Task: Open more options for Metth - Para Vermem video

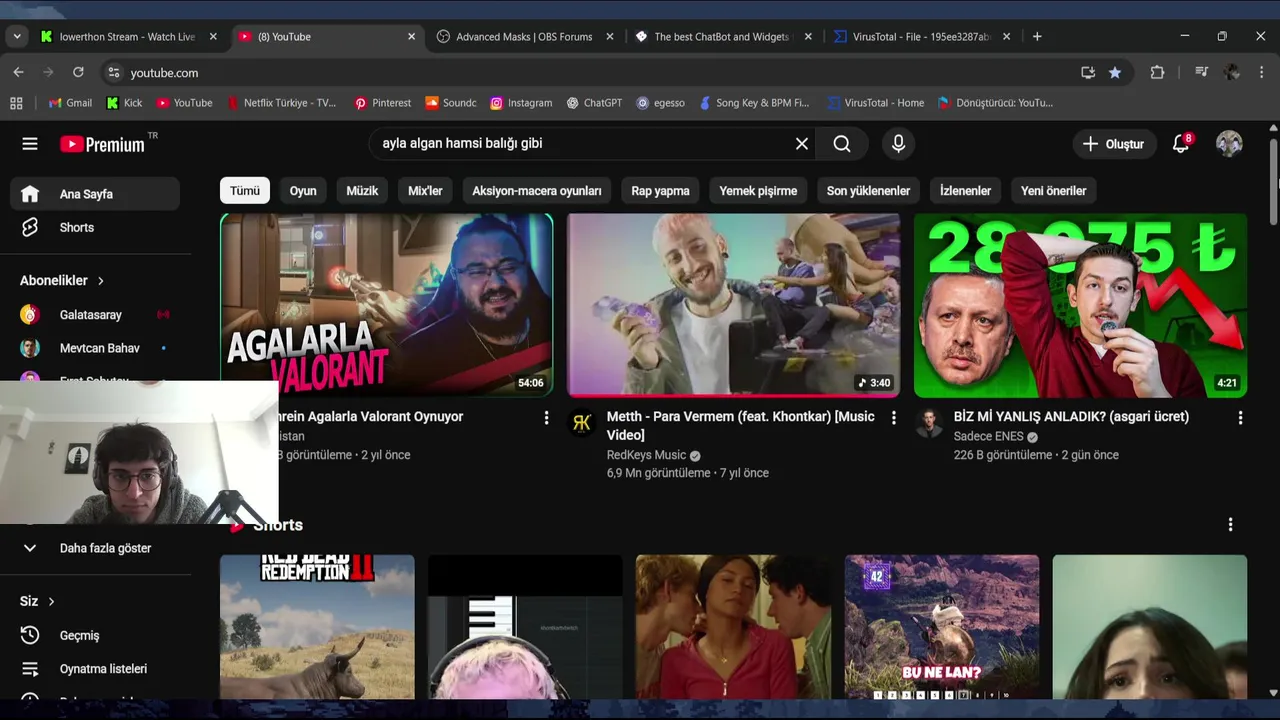Action: click(x=894, y=418)
